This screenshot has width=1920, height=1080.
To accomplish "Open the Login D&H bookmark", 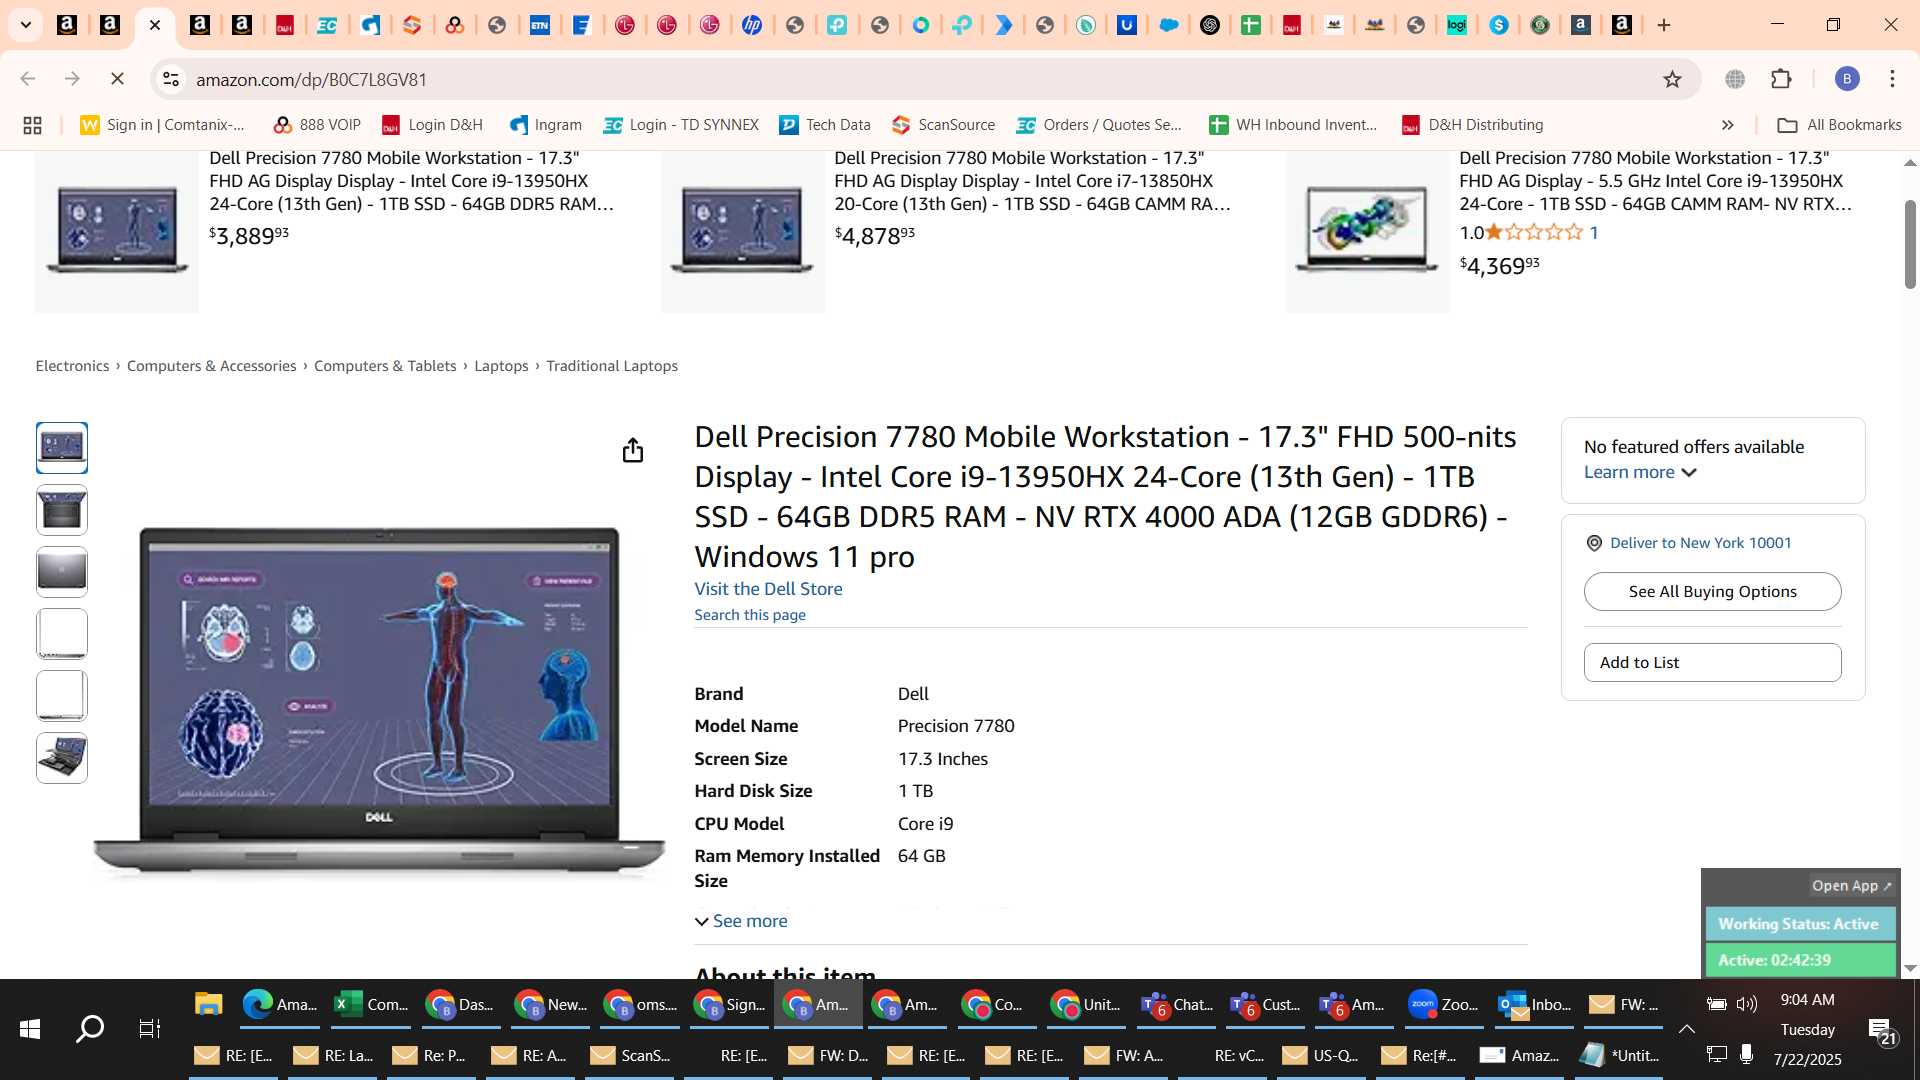I will [x=432, y=125].
